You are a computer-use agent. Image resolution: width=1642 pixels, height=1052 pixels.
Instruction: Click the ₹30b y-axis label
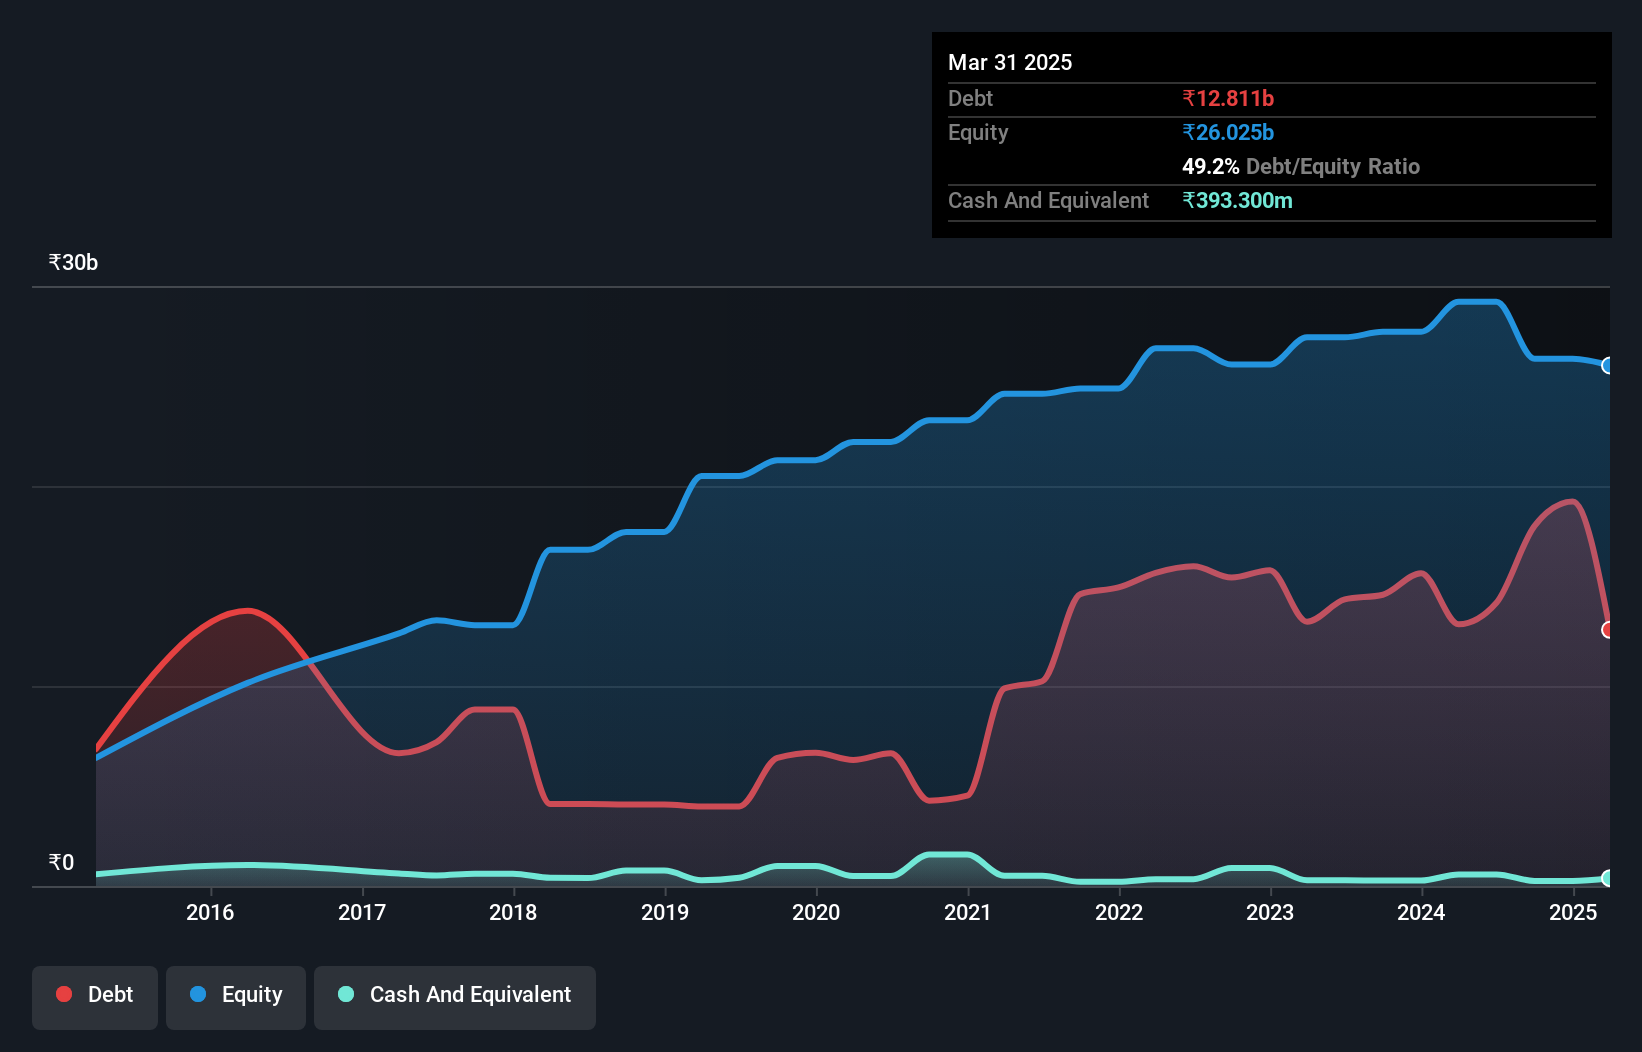73,262
